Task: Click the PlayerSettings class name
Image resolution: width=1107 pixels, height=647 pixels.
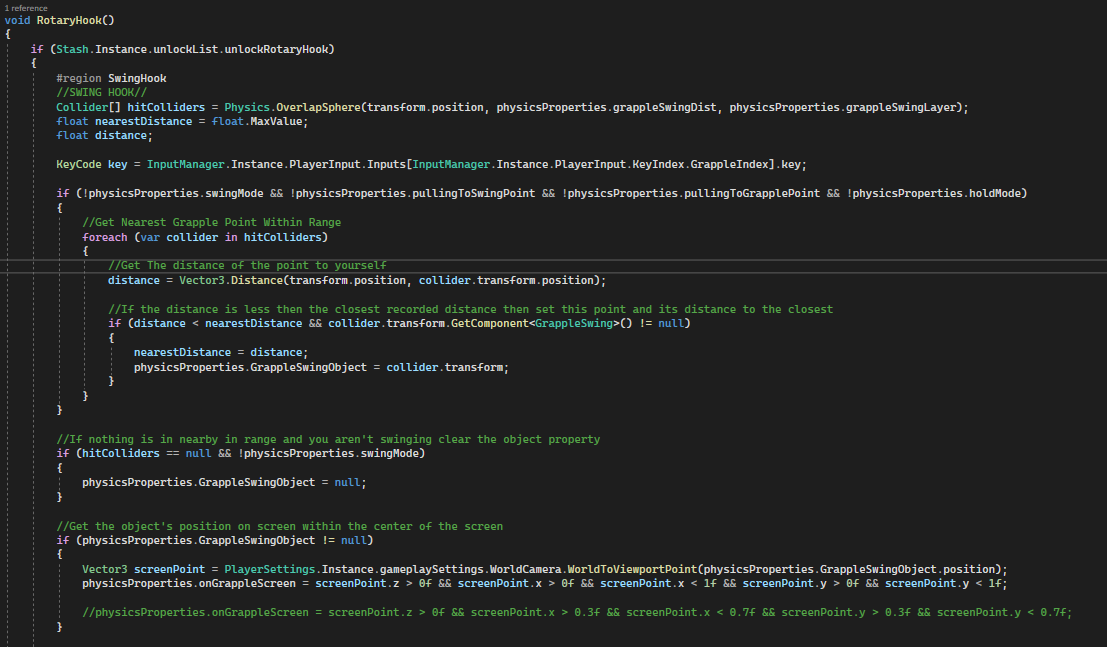Action: [270, 569]
